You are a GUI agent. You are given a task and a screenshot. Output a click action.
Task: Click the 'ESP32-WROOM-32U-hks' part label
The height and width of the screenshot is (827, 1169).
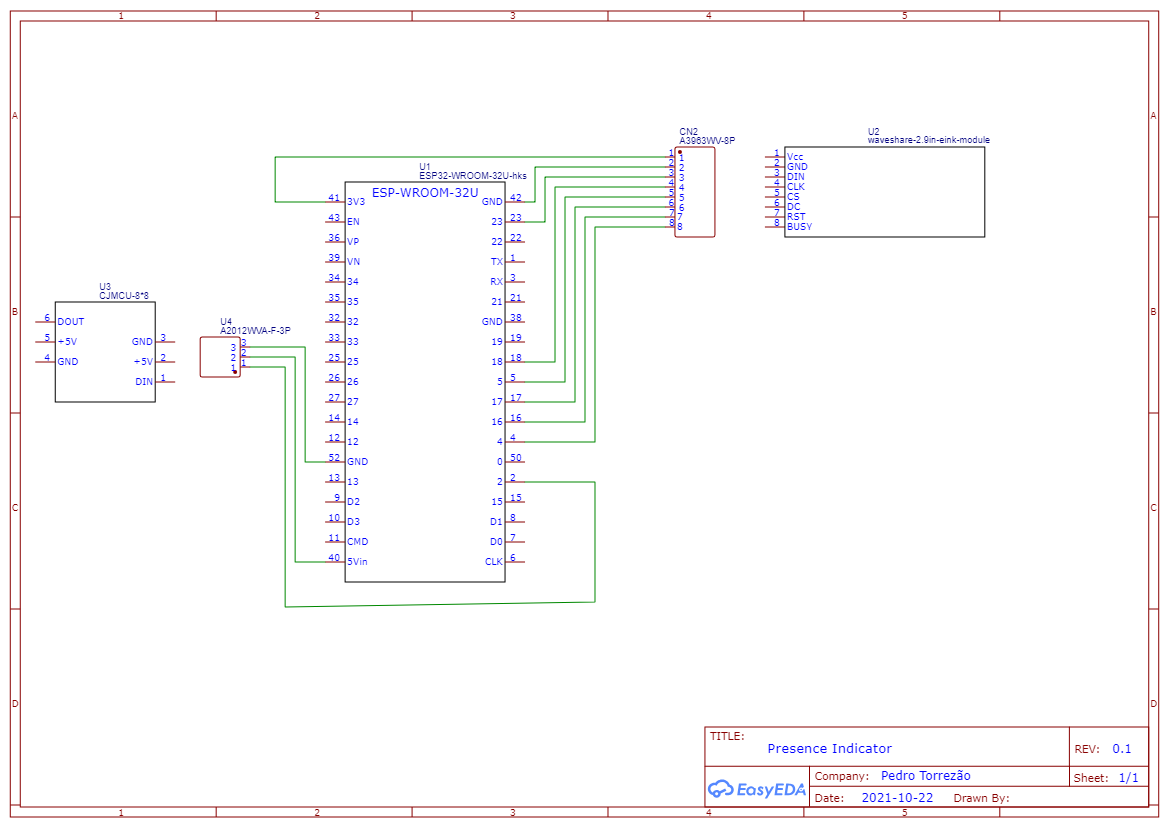pos(473,176)
